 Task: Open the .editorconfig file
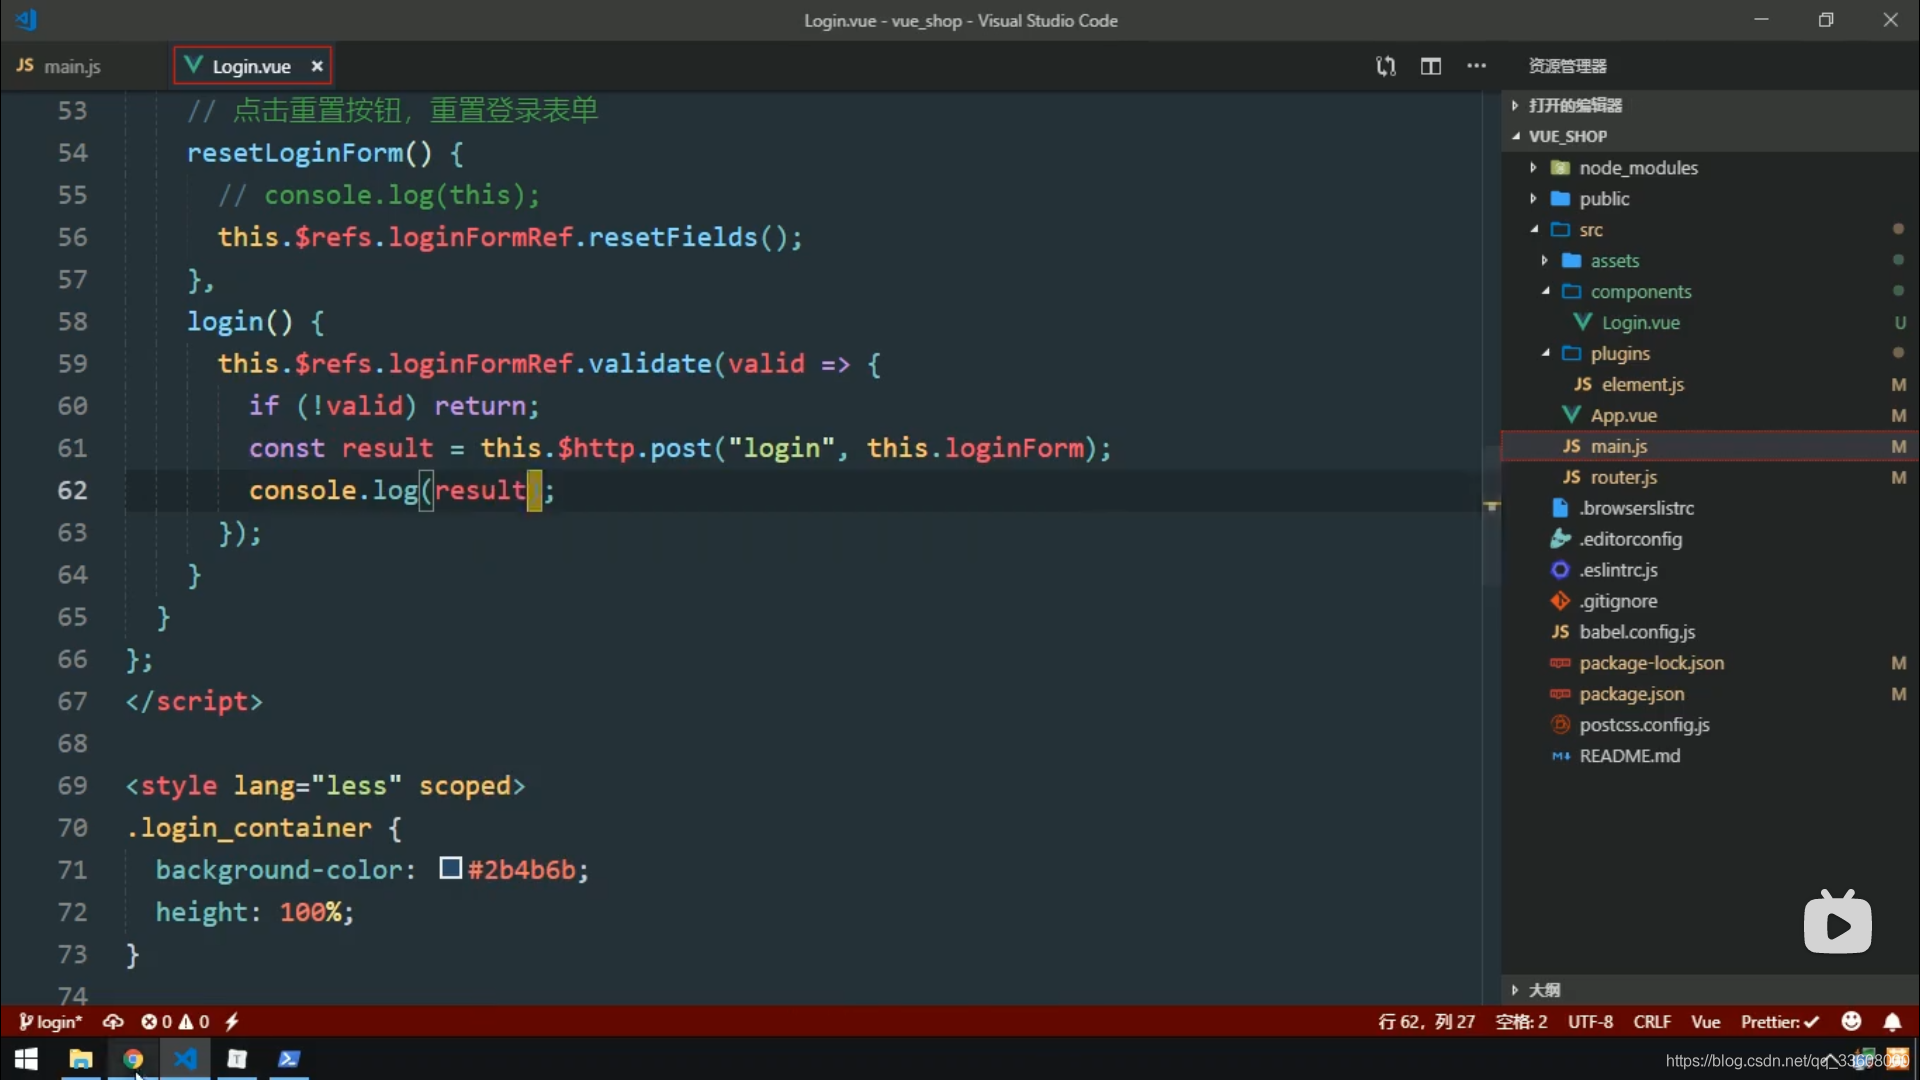[x=1630, y=540]
